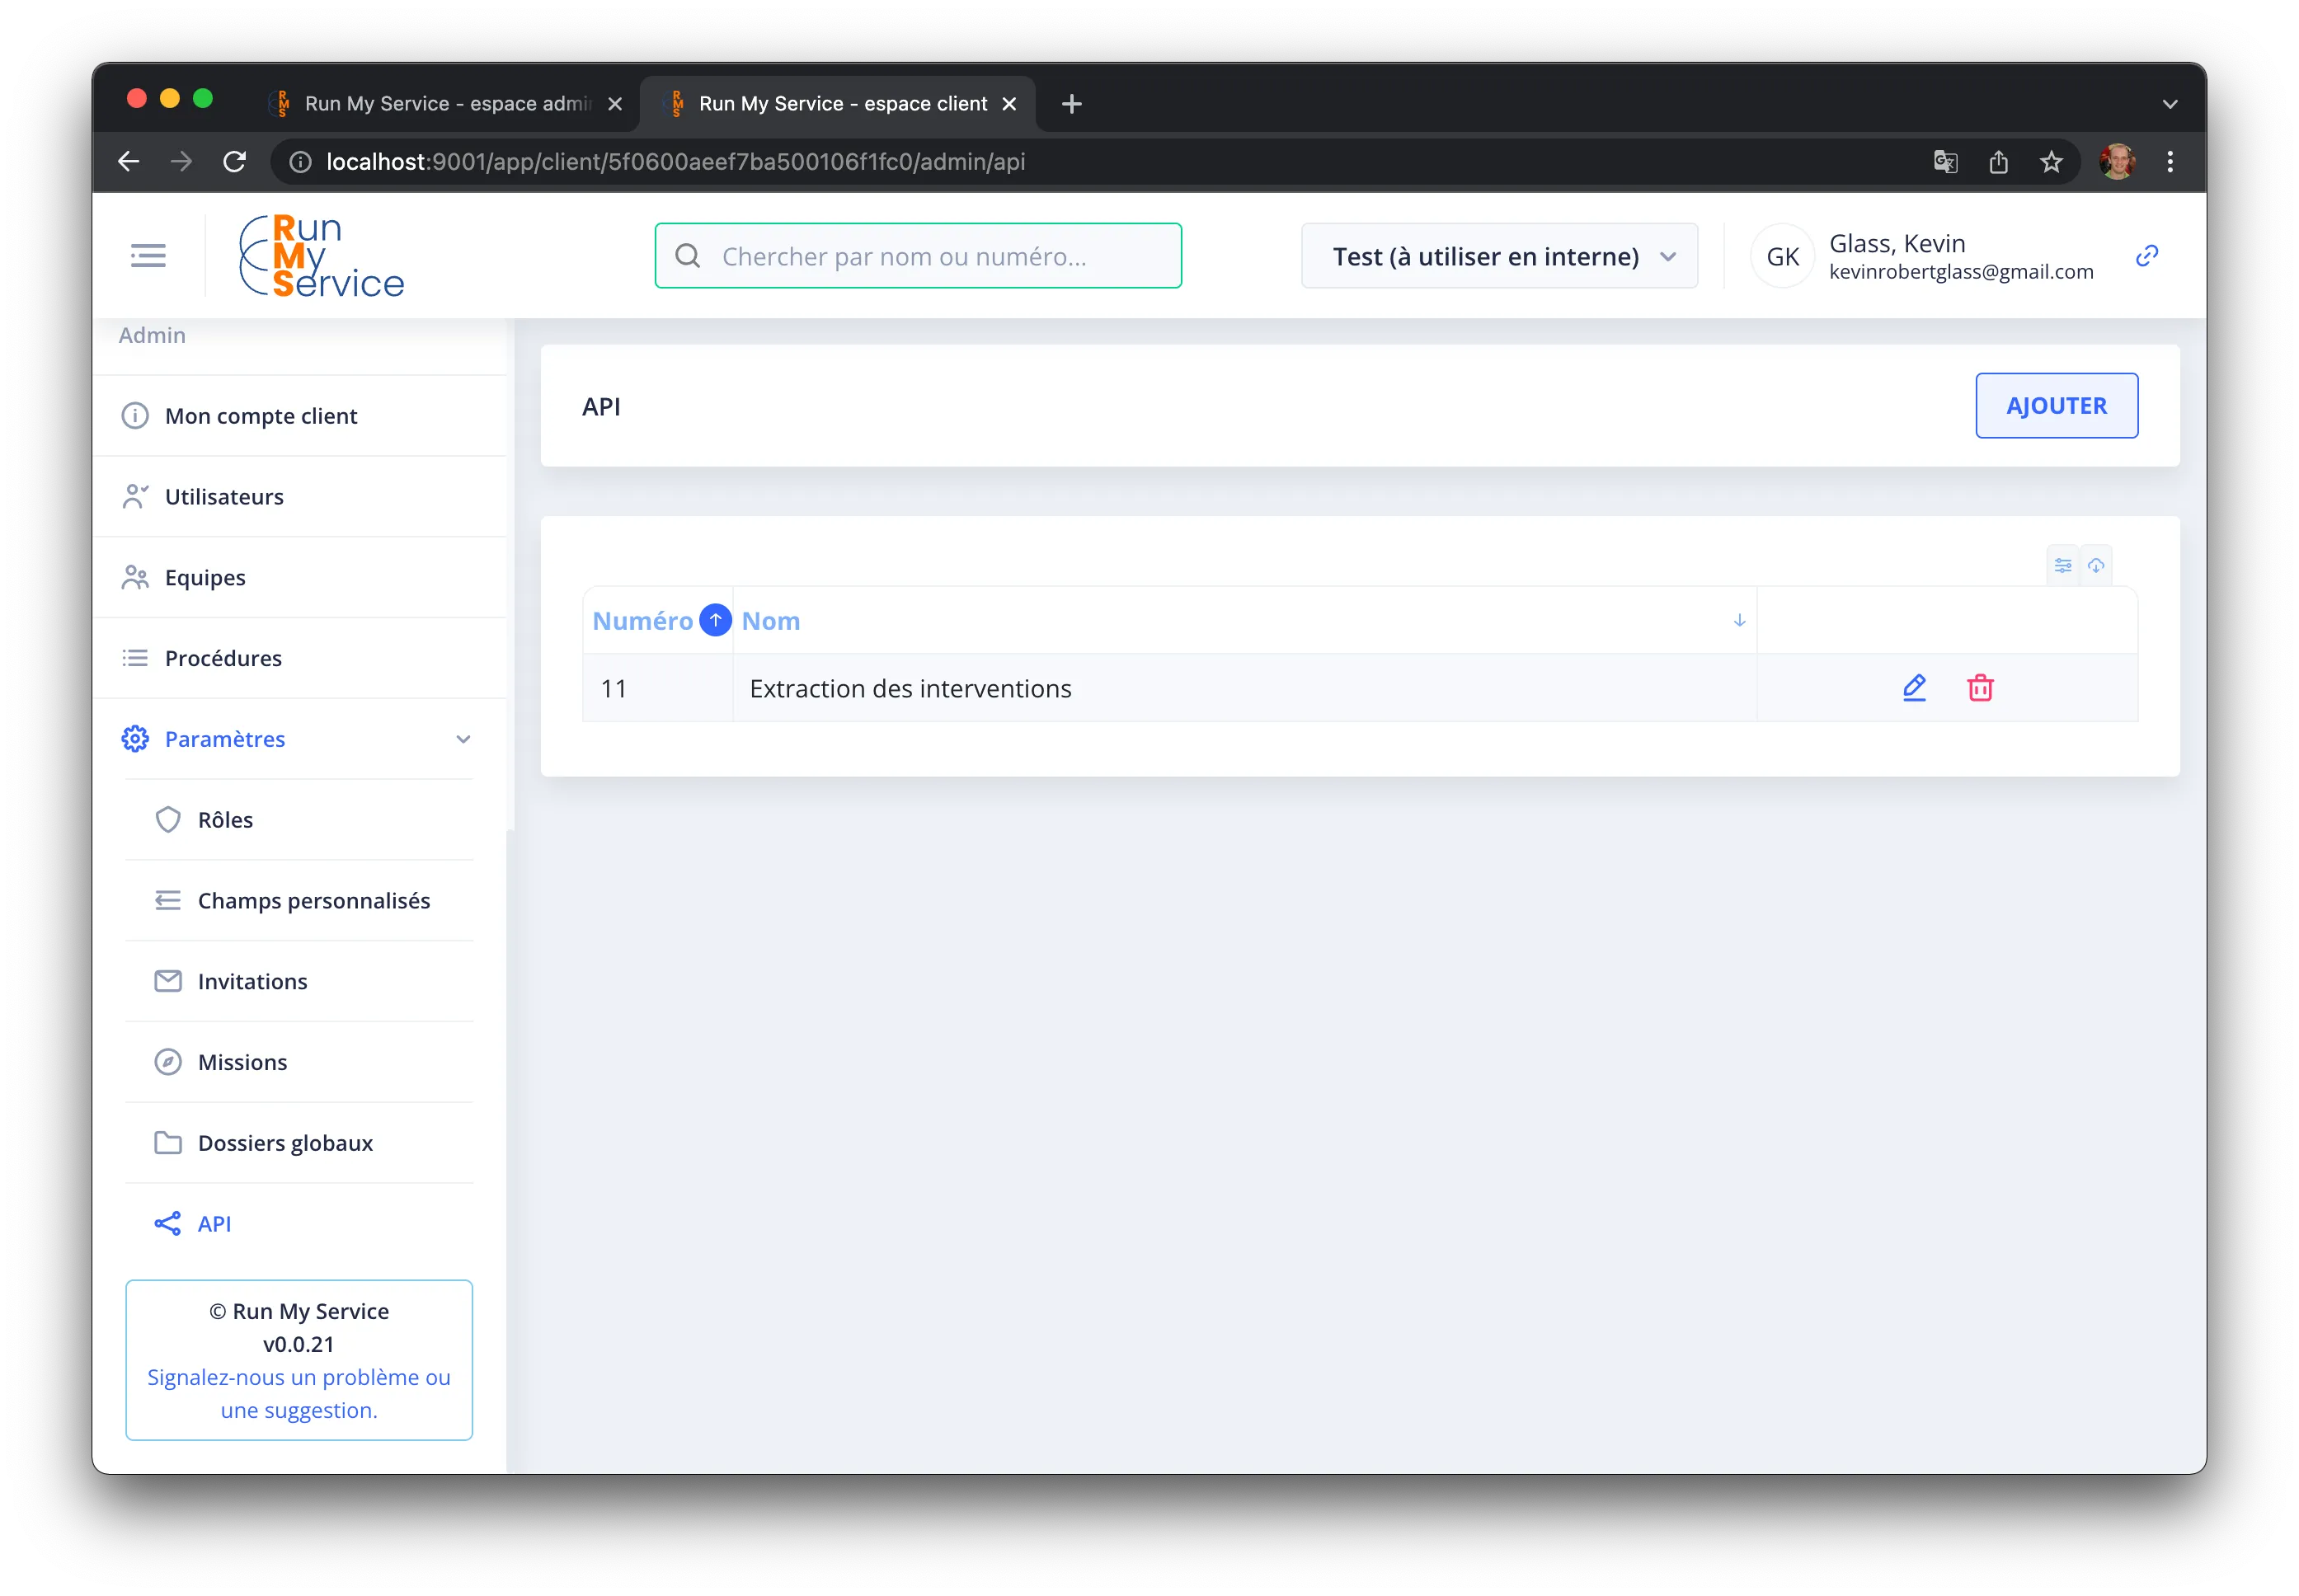Click the Nom column sort arrow
Image resolution: width=2299 pixels, height=1596 pixels.
pos(1739,620)
